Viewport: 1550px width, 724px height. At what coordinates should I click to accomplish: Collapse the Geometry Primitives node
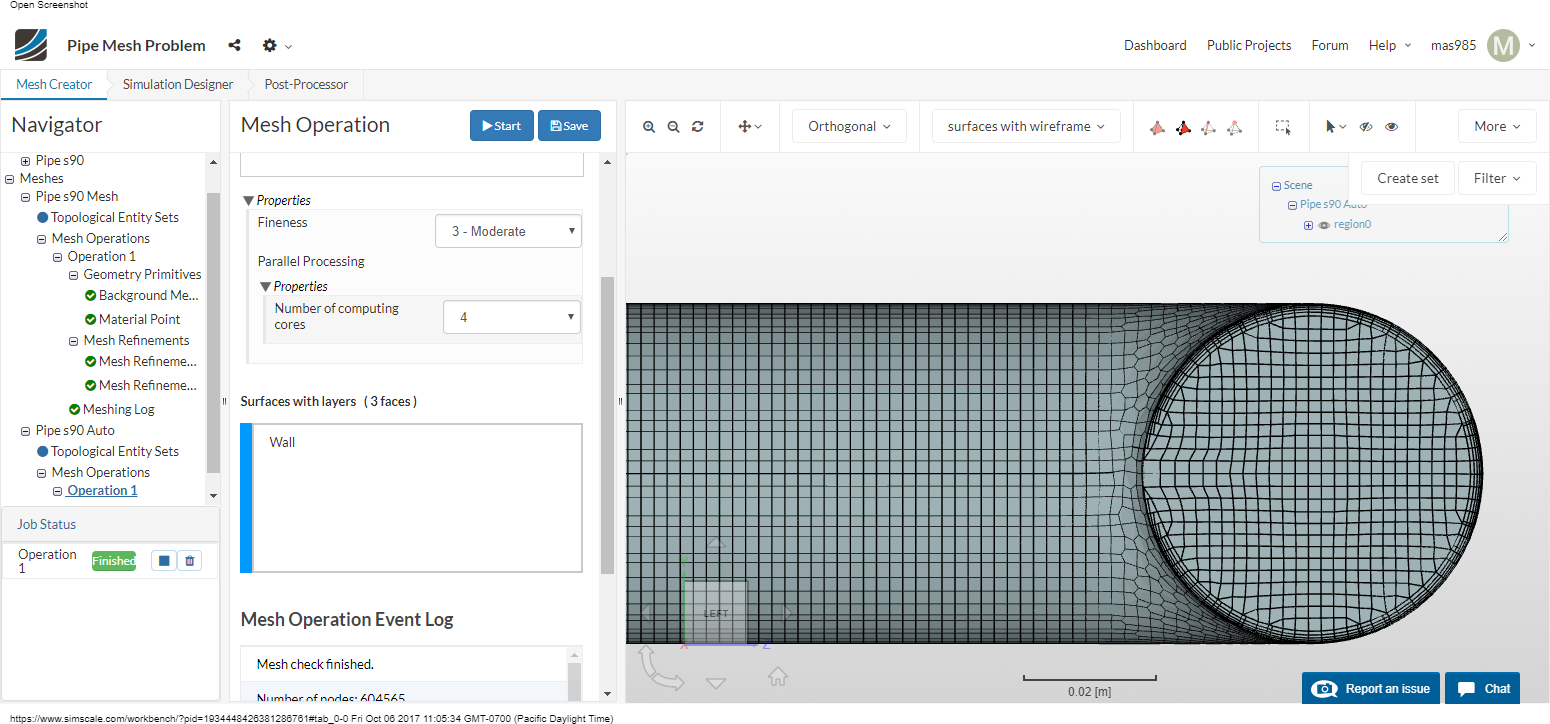(74, 275)
